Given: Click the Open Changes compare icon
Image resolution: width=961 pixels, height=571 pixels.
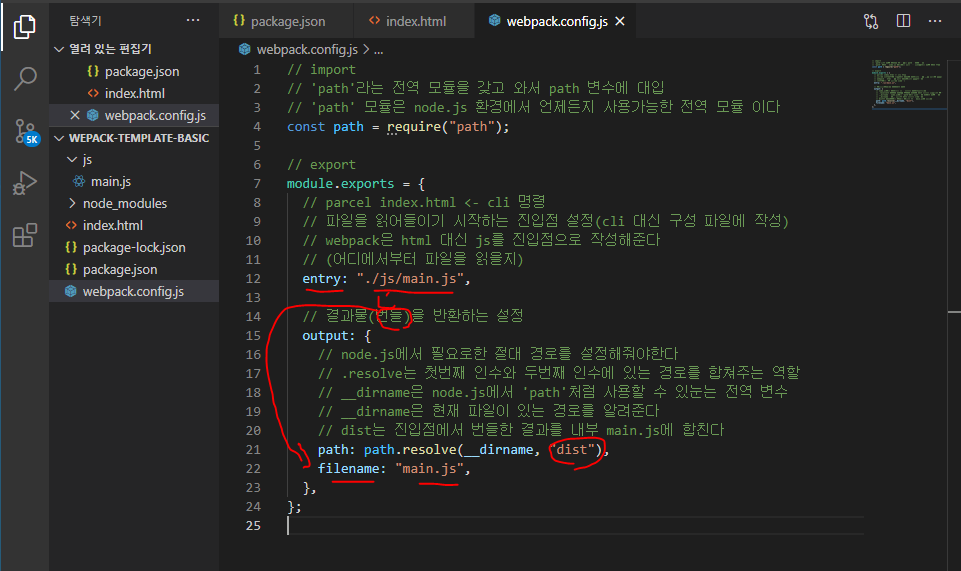Looking at the screenshot, I should pyautogui.click(x=871, y=21).
